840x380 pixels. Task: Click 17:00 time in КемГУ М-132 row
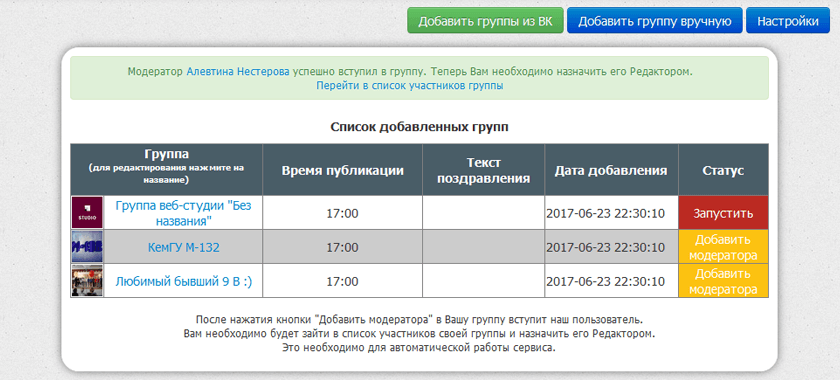click(342, 248)
